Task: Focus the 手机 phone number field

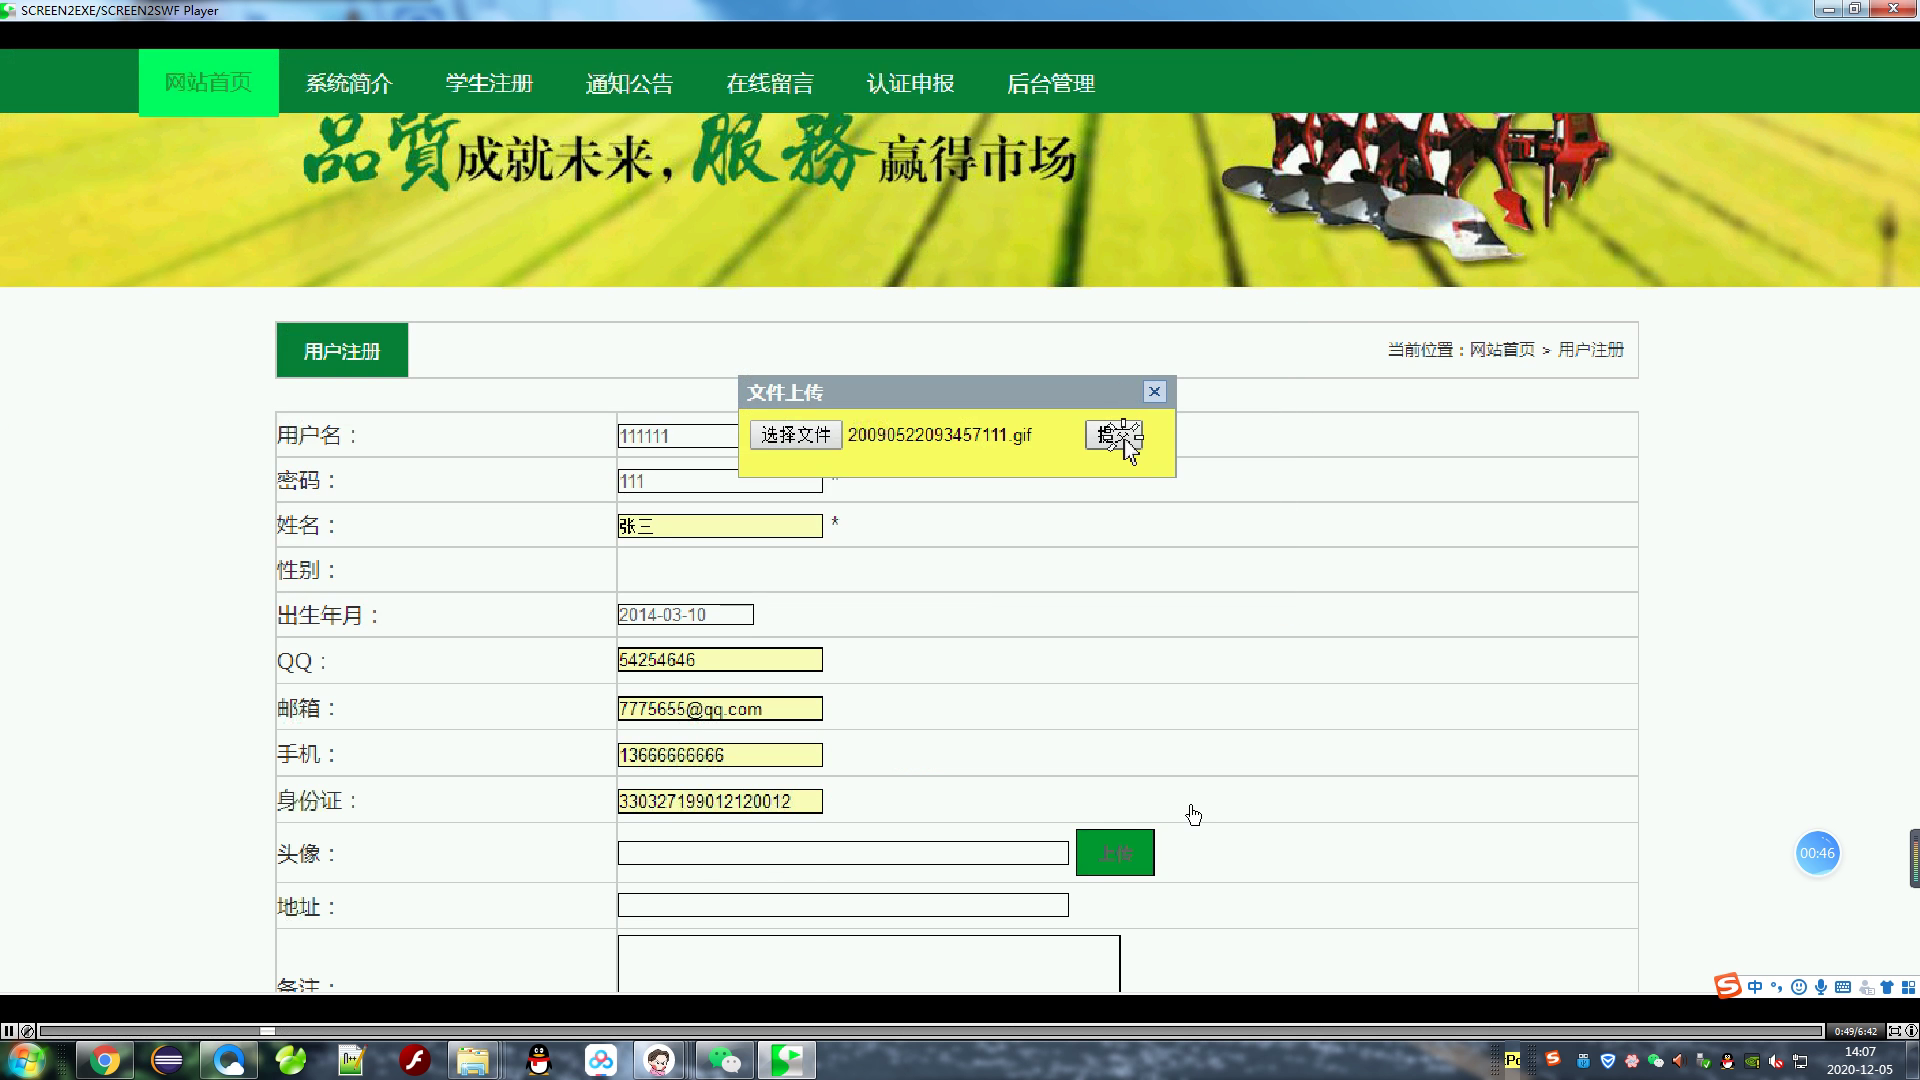Action: tap(720, 755)
